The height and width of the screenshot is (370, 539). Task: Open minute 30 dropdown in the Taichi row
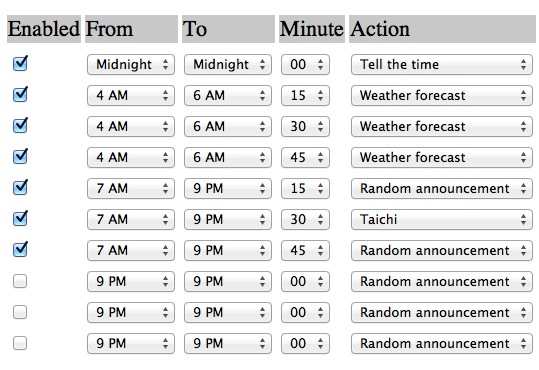coord(305,219)
